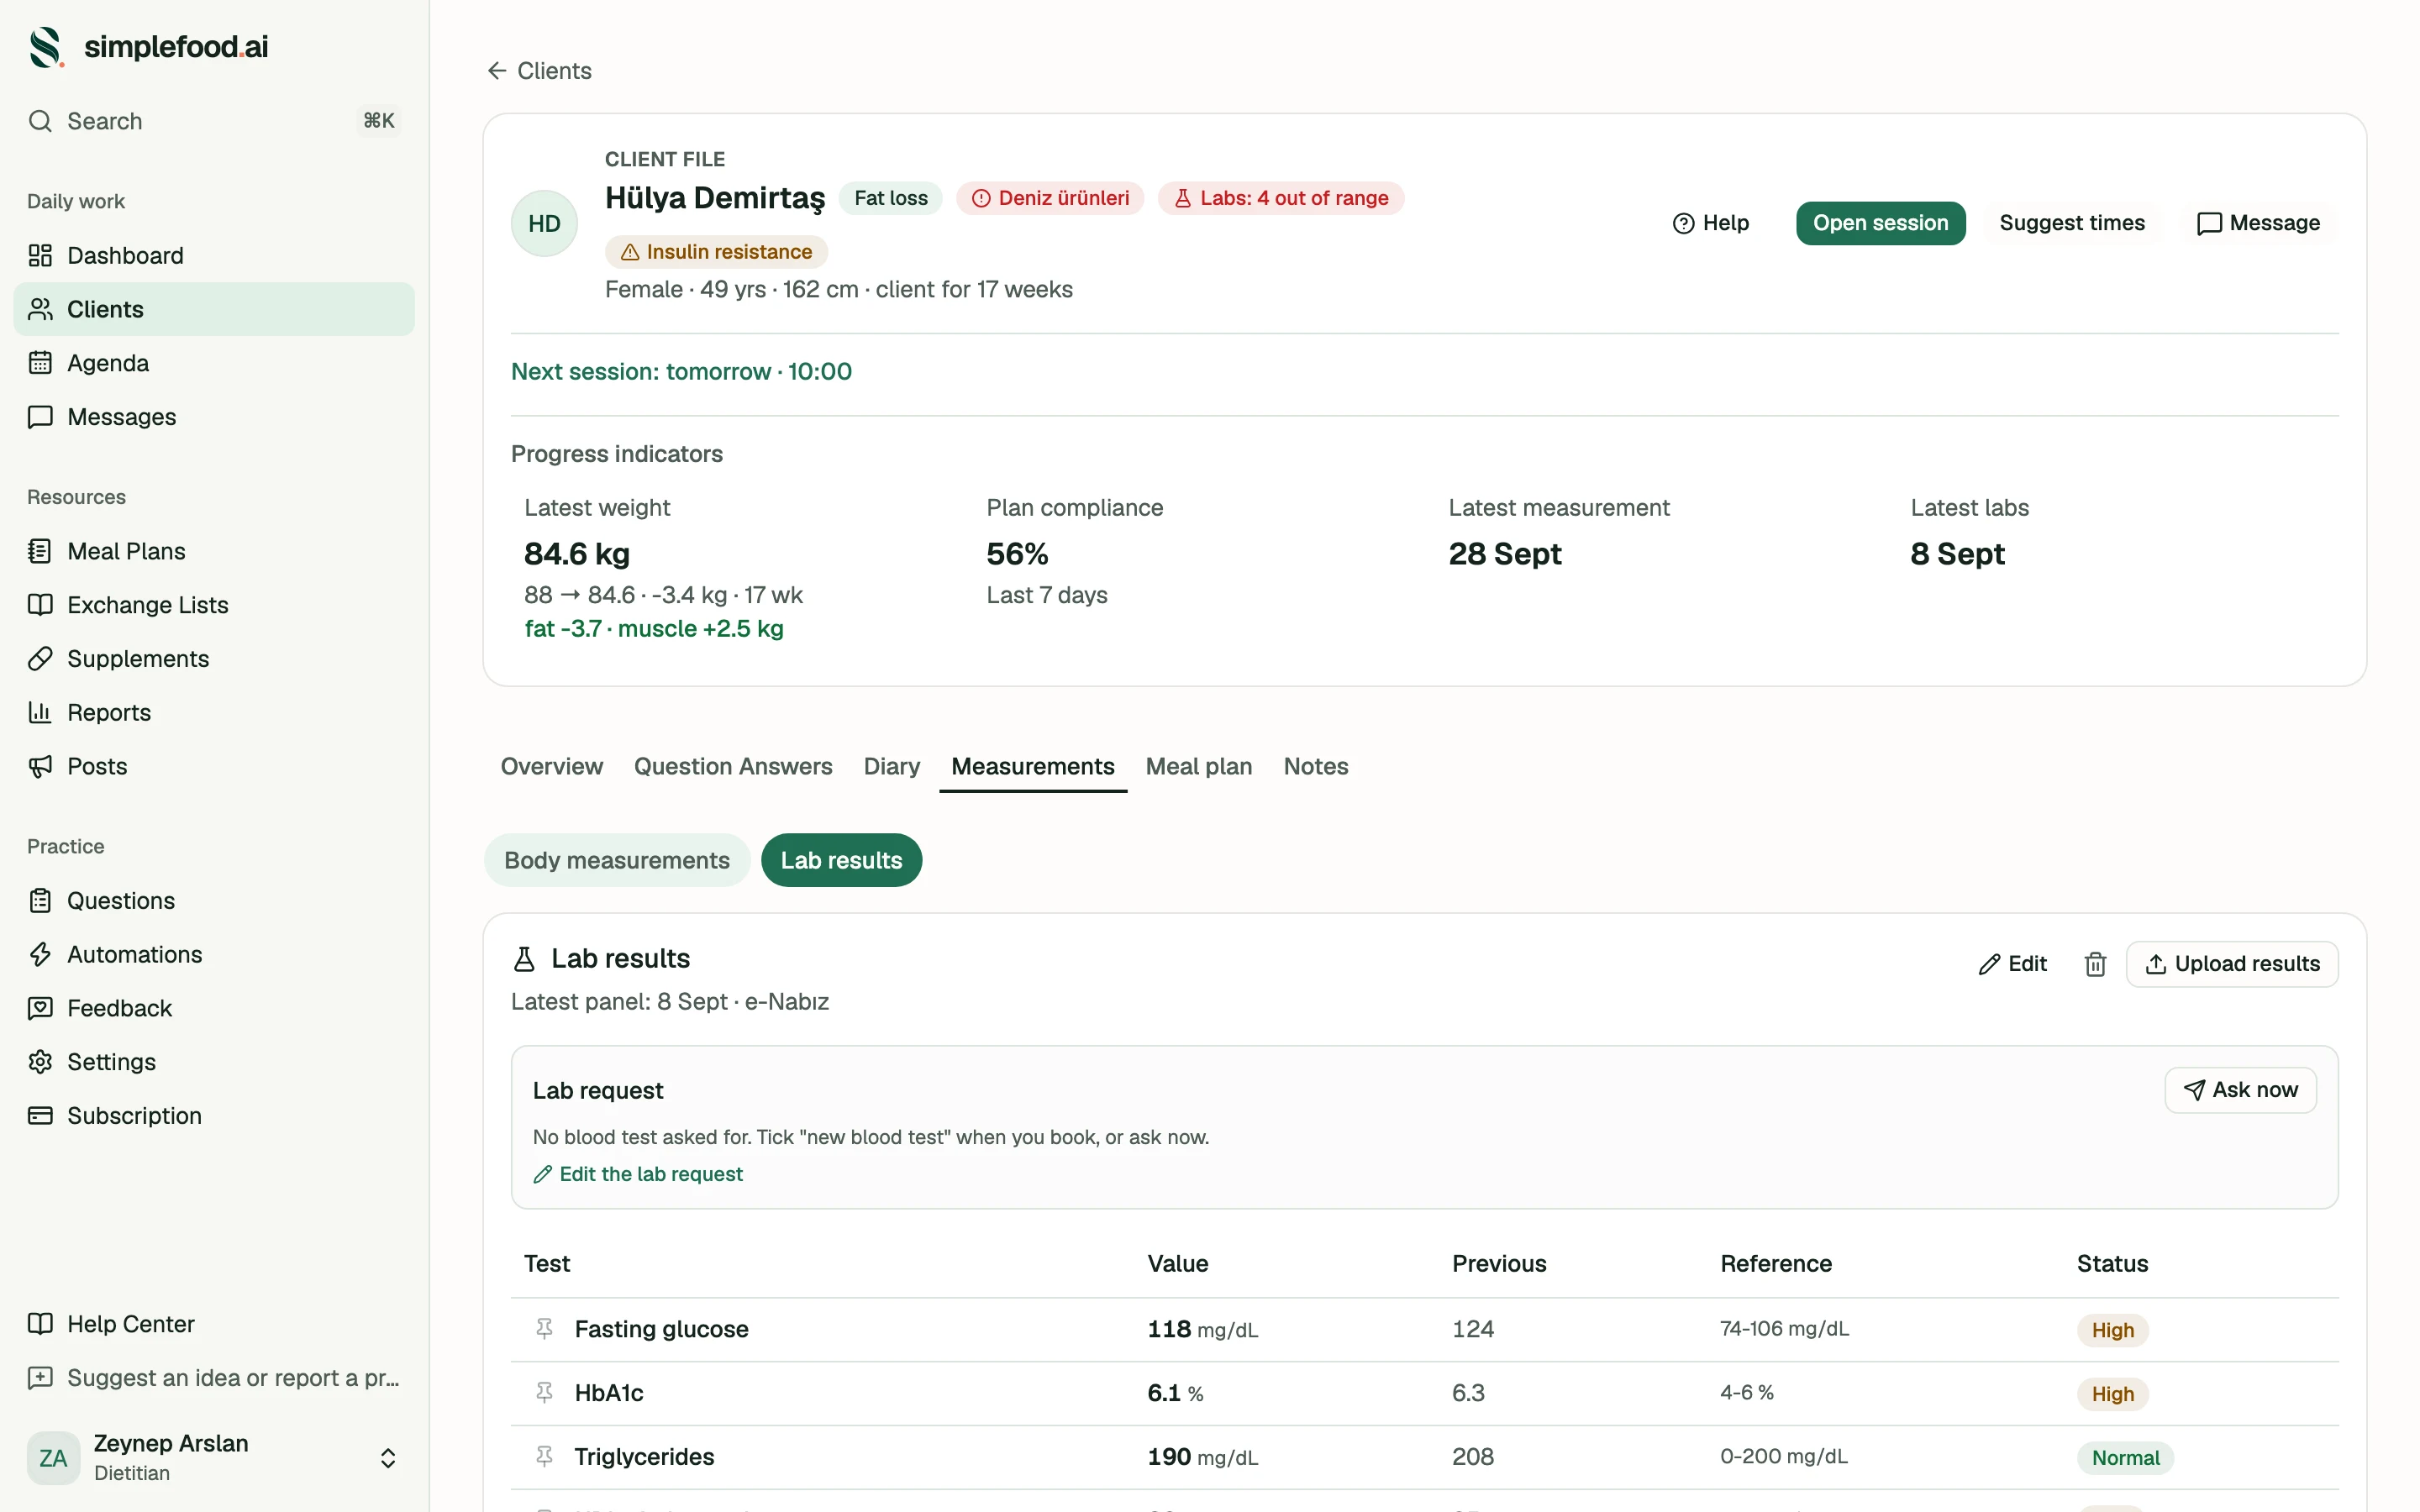
Task: Go back to Clients list
Action: pyautogui.click(x=539, y=71)
